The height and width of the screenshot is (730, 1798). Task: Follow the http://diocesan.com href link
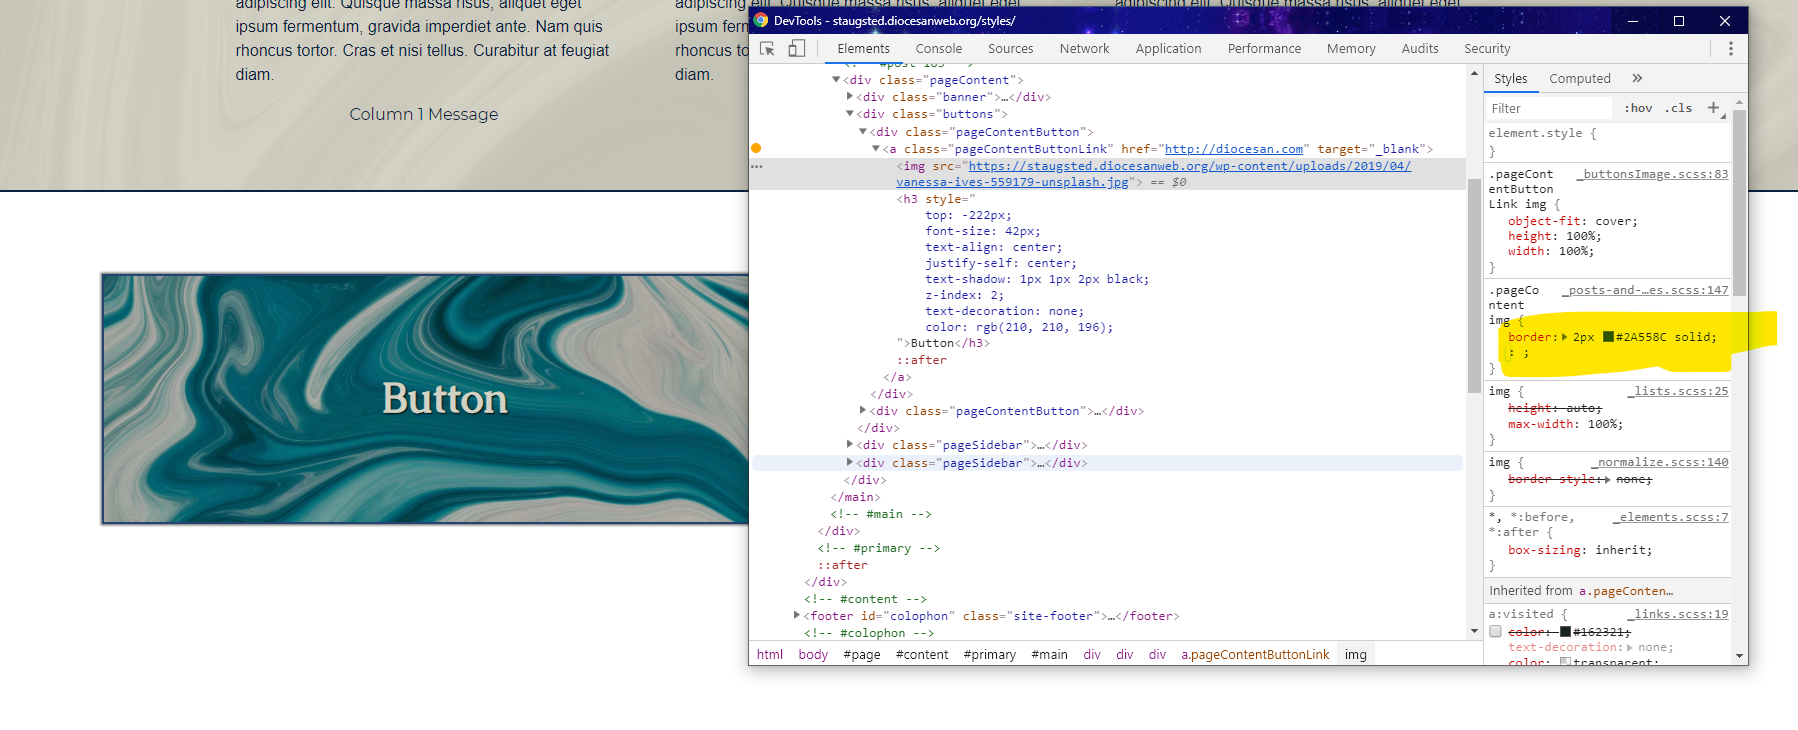[x=1233, y=149]
